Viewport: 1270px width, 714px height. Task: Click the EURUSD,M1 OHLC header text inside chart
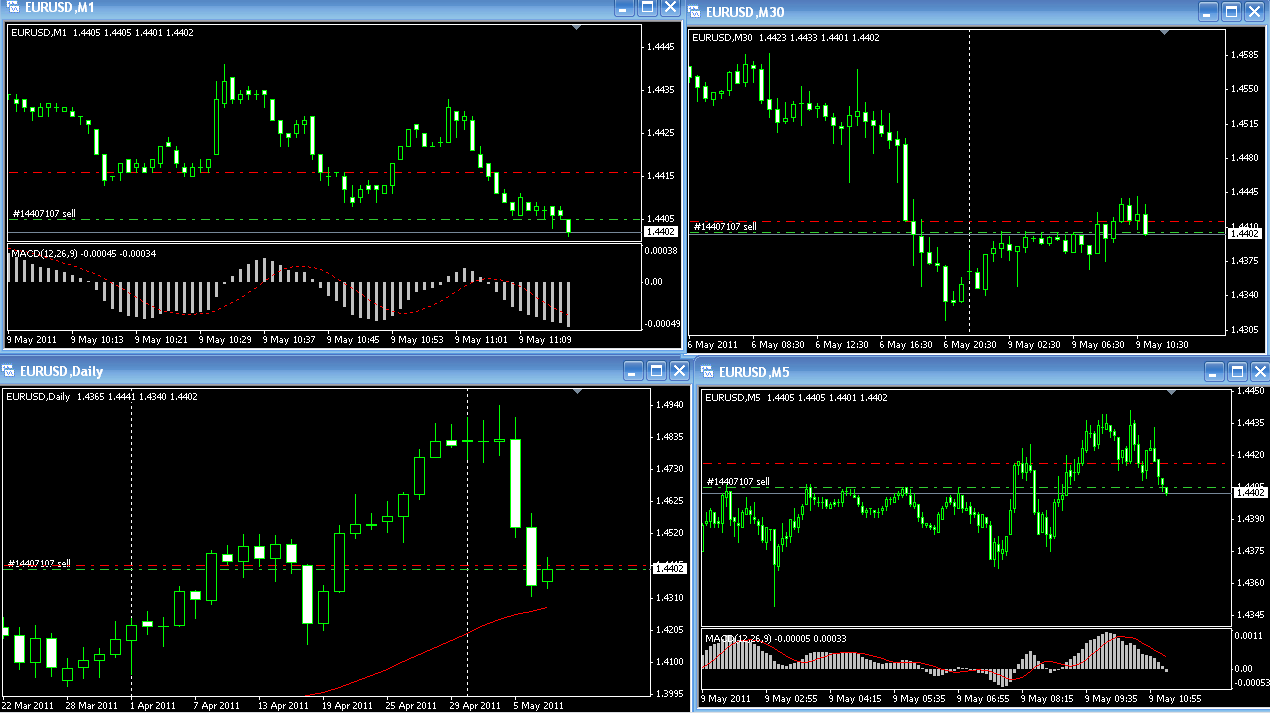(102, 33)
